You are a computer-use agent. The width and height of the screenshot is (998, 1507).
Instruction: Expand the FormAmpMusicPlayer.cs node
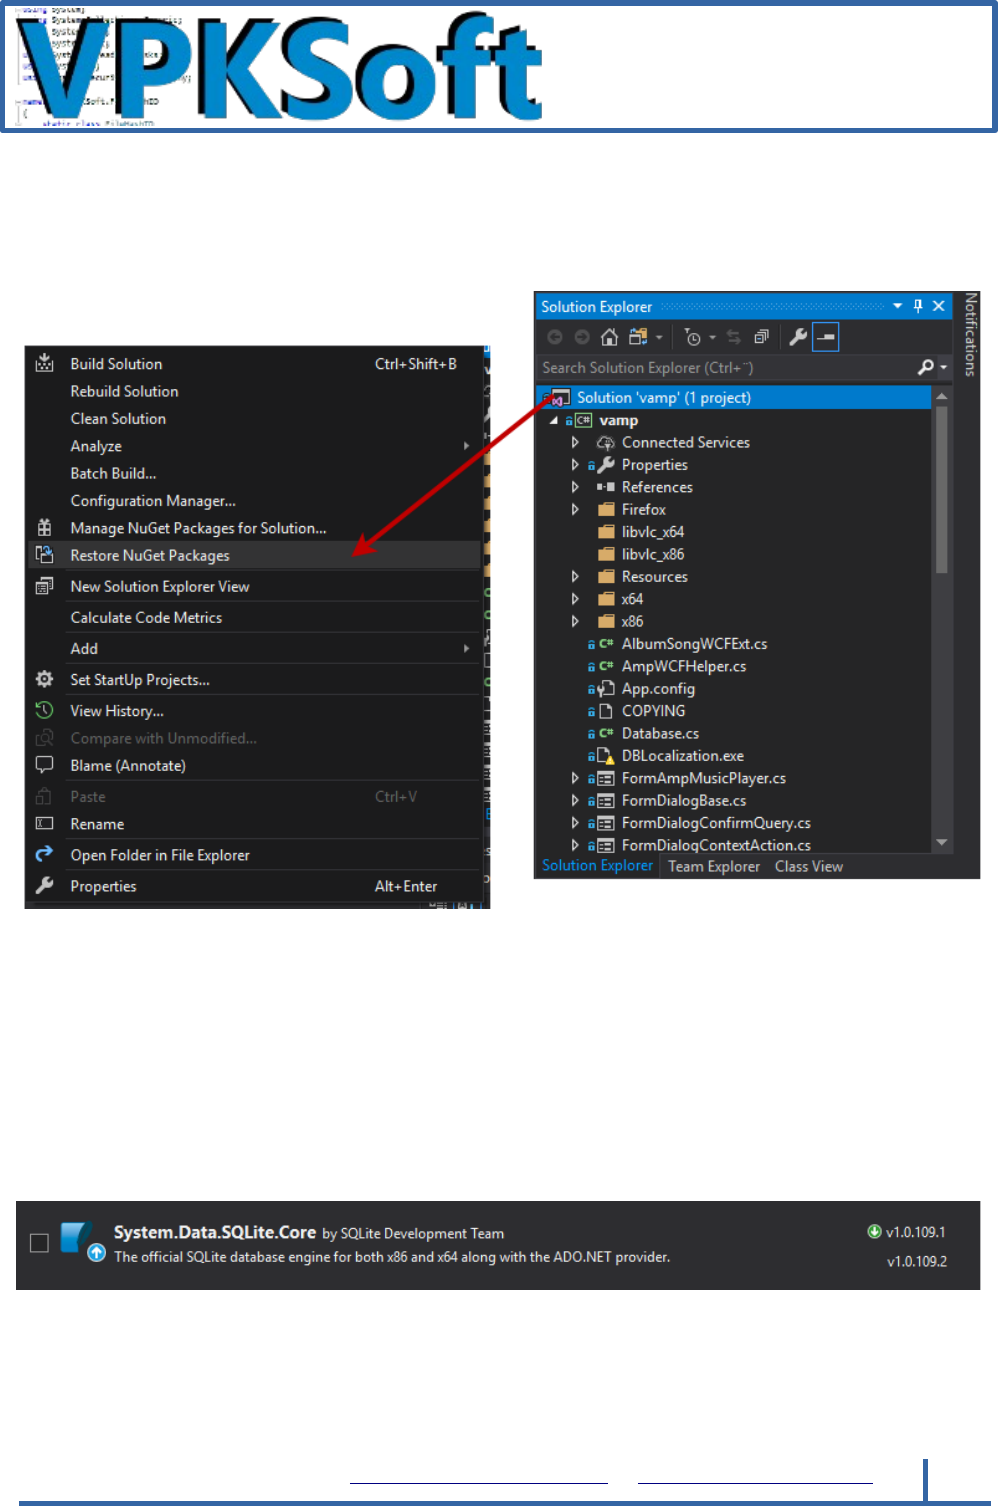(575, 778)
